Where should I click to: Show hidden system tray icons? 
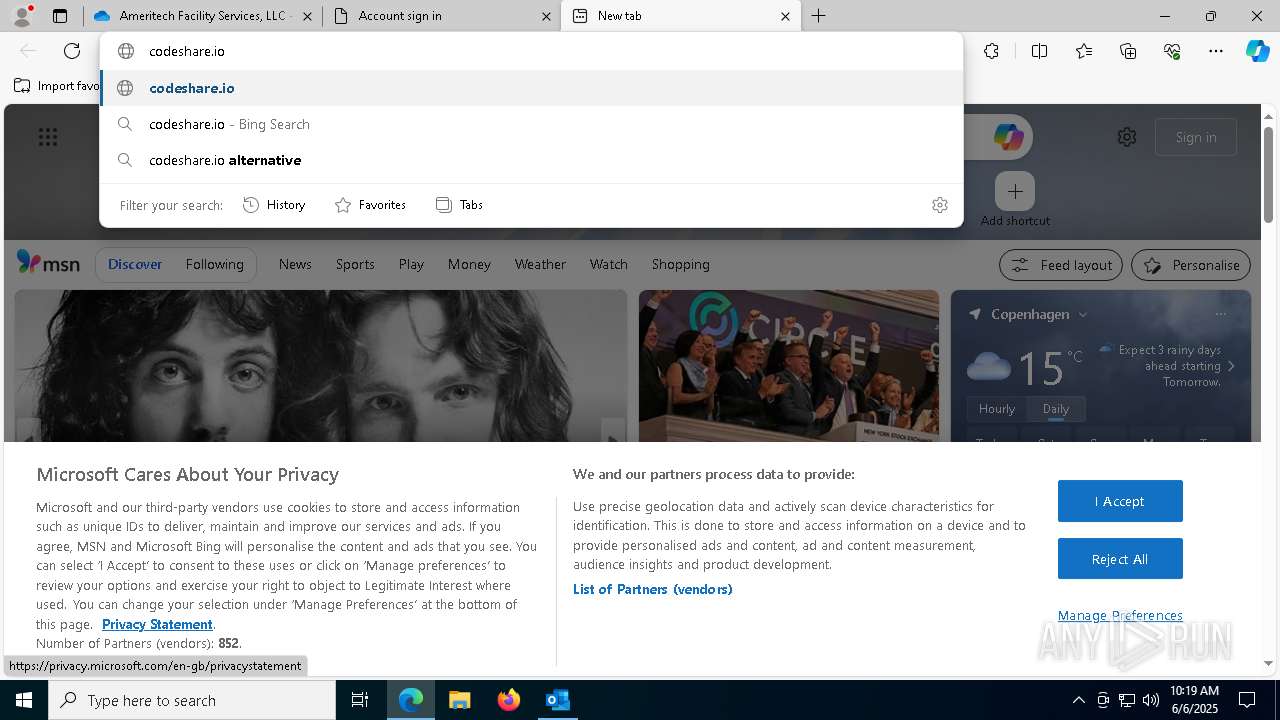[1078, 700]
